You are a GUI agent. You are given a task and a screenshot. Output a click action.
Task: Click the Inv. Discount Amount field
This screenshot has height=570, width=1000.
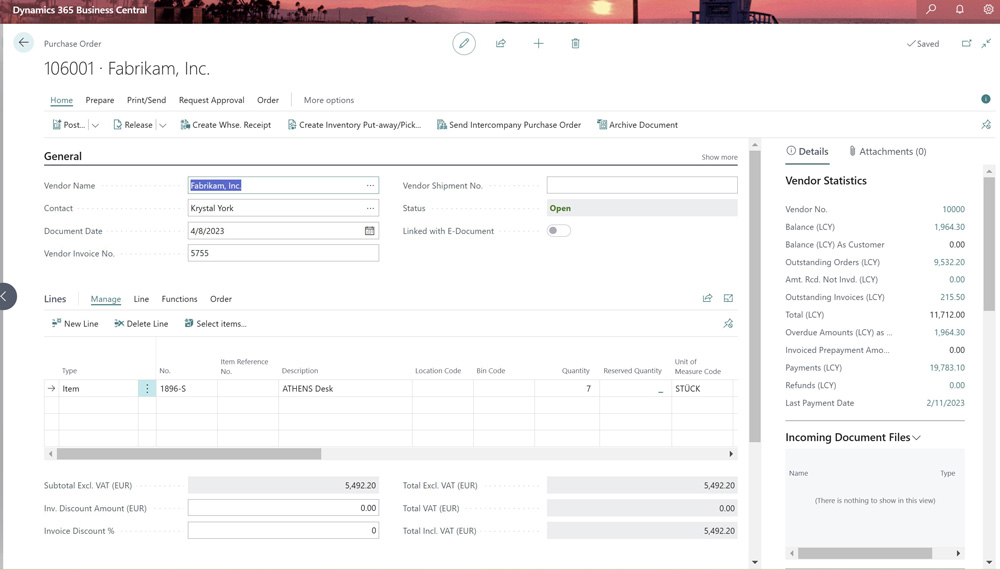[x=283, y=508]
